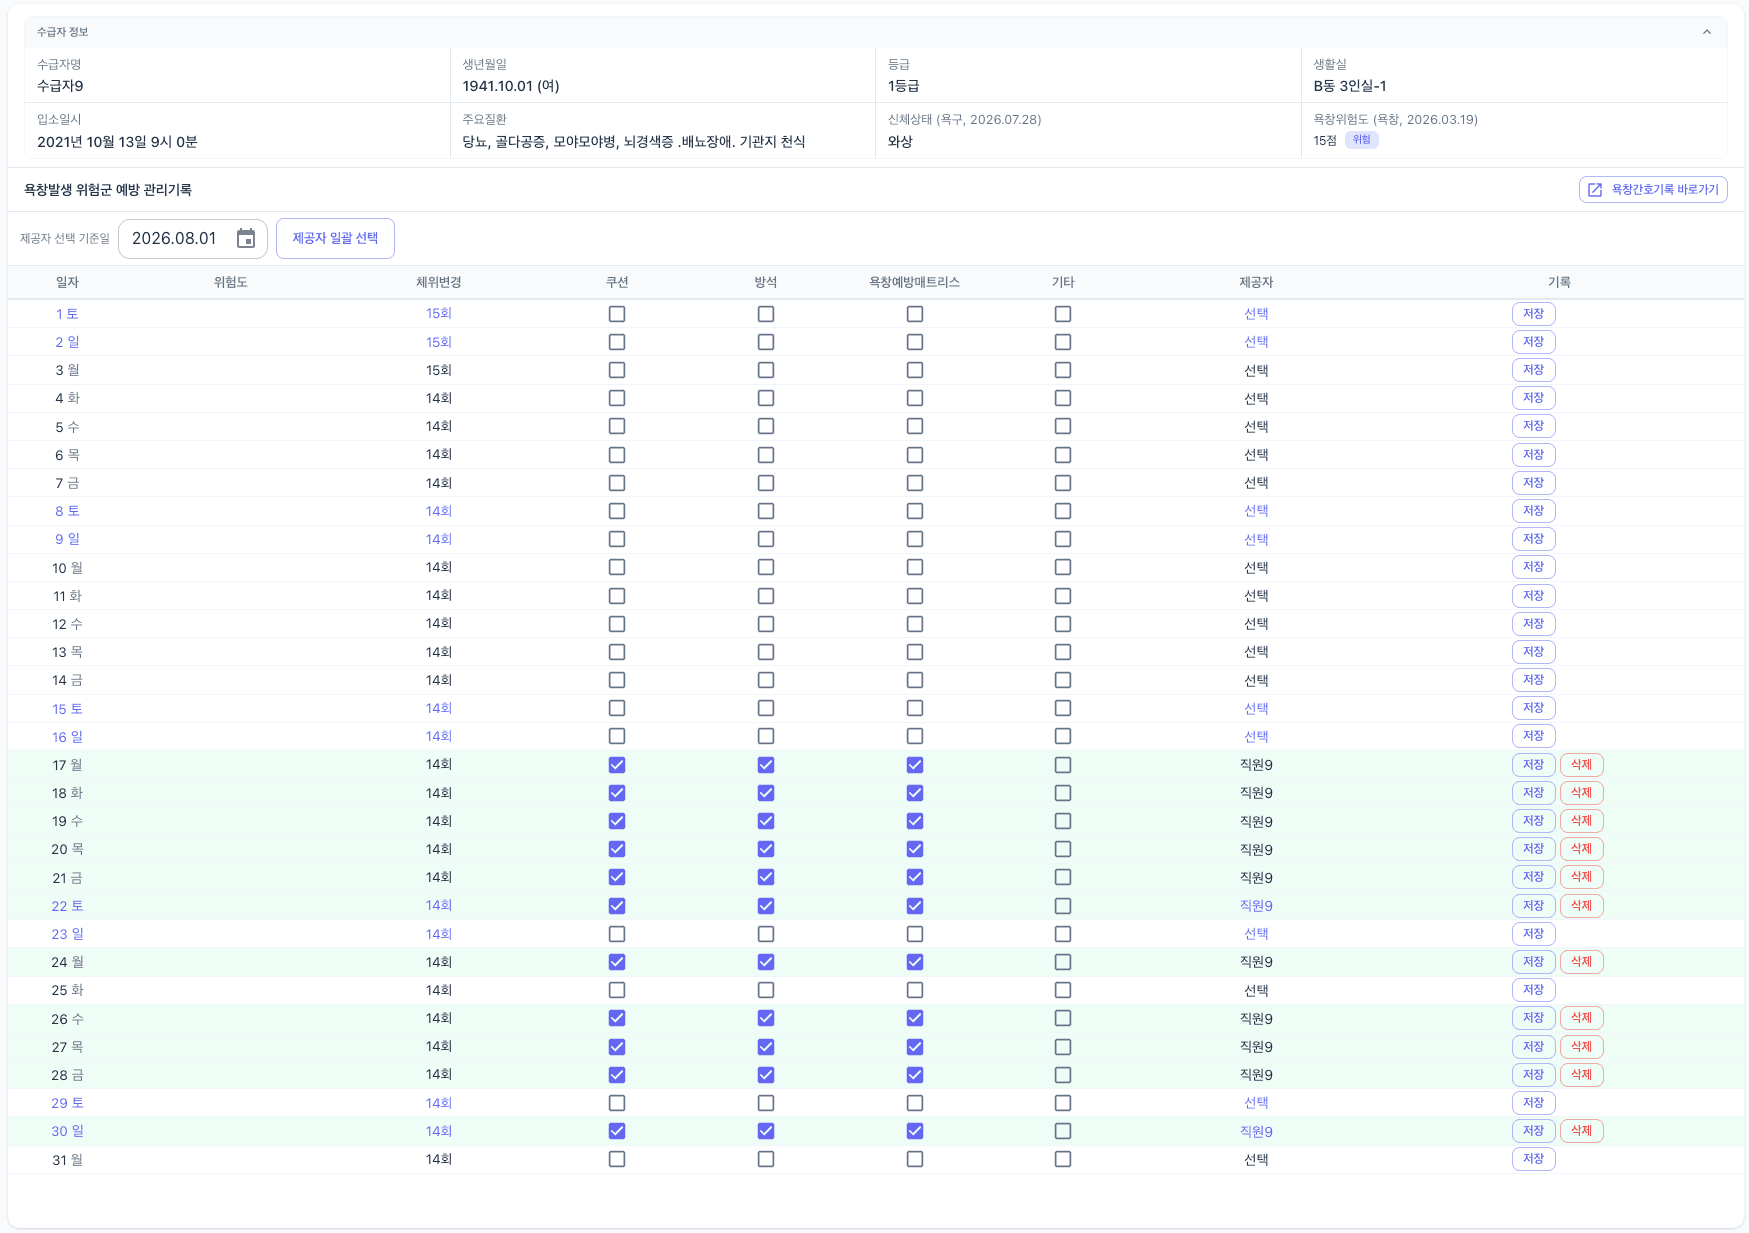Click the 2026.08.01 date input field
This screenshot has width=1749, height=1233.
click(x=192, y=238)
